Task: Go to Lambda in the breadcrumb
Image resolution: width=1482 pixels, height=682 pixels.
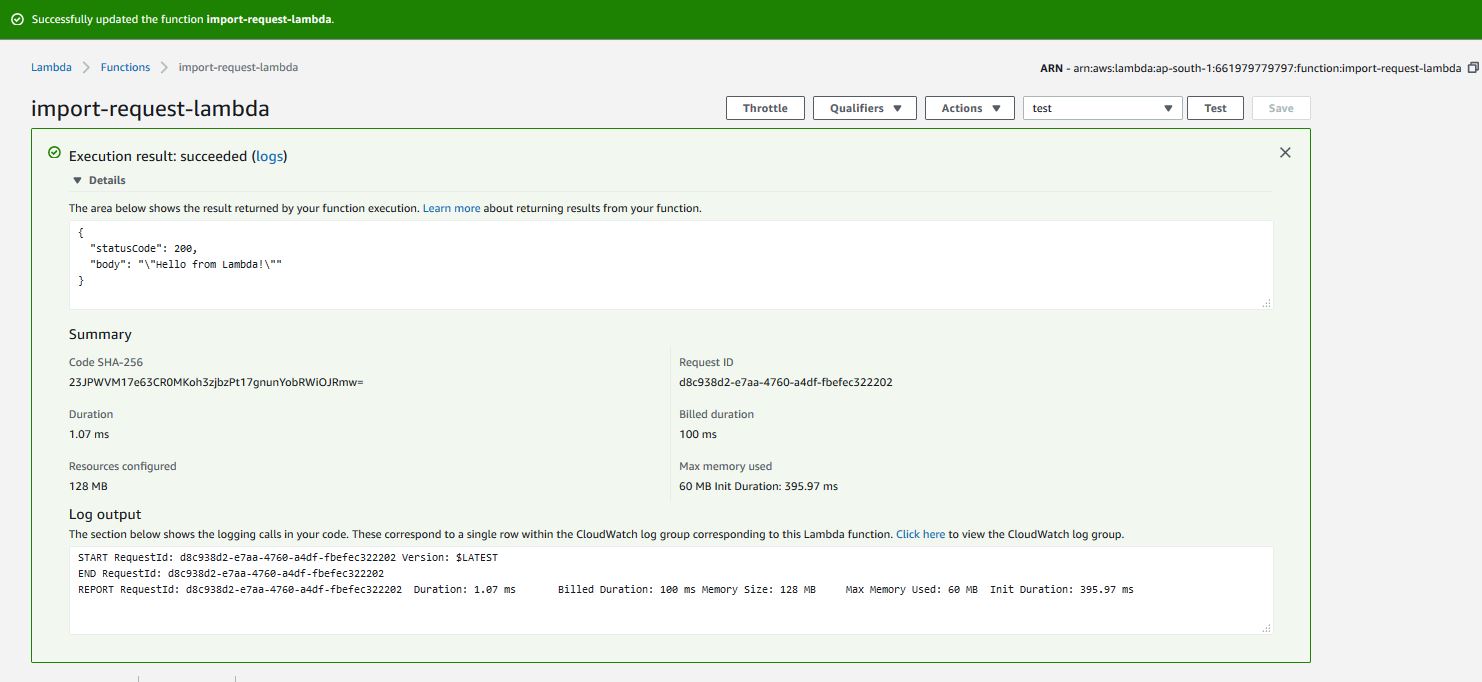Action: [x=51, y=67]
